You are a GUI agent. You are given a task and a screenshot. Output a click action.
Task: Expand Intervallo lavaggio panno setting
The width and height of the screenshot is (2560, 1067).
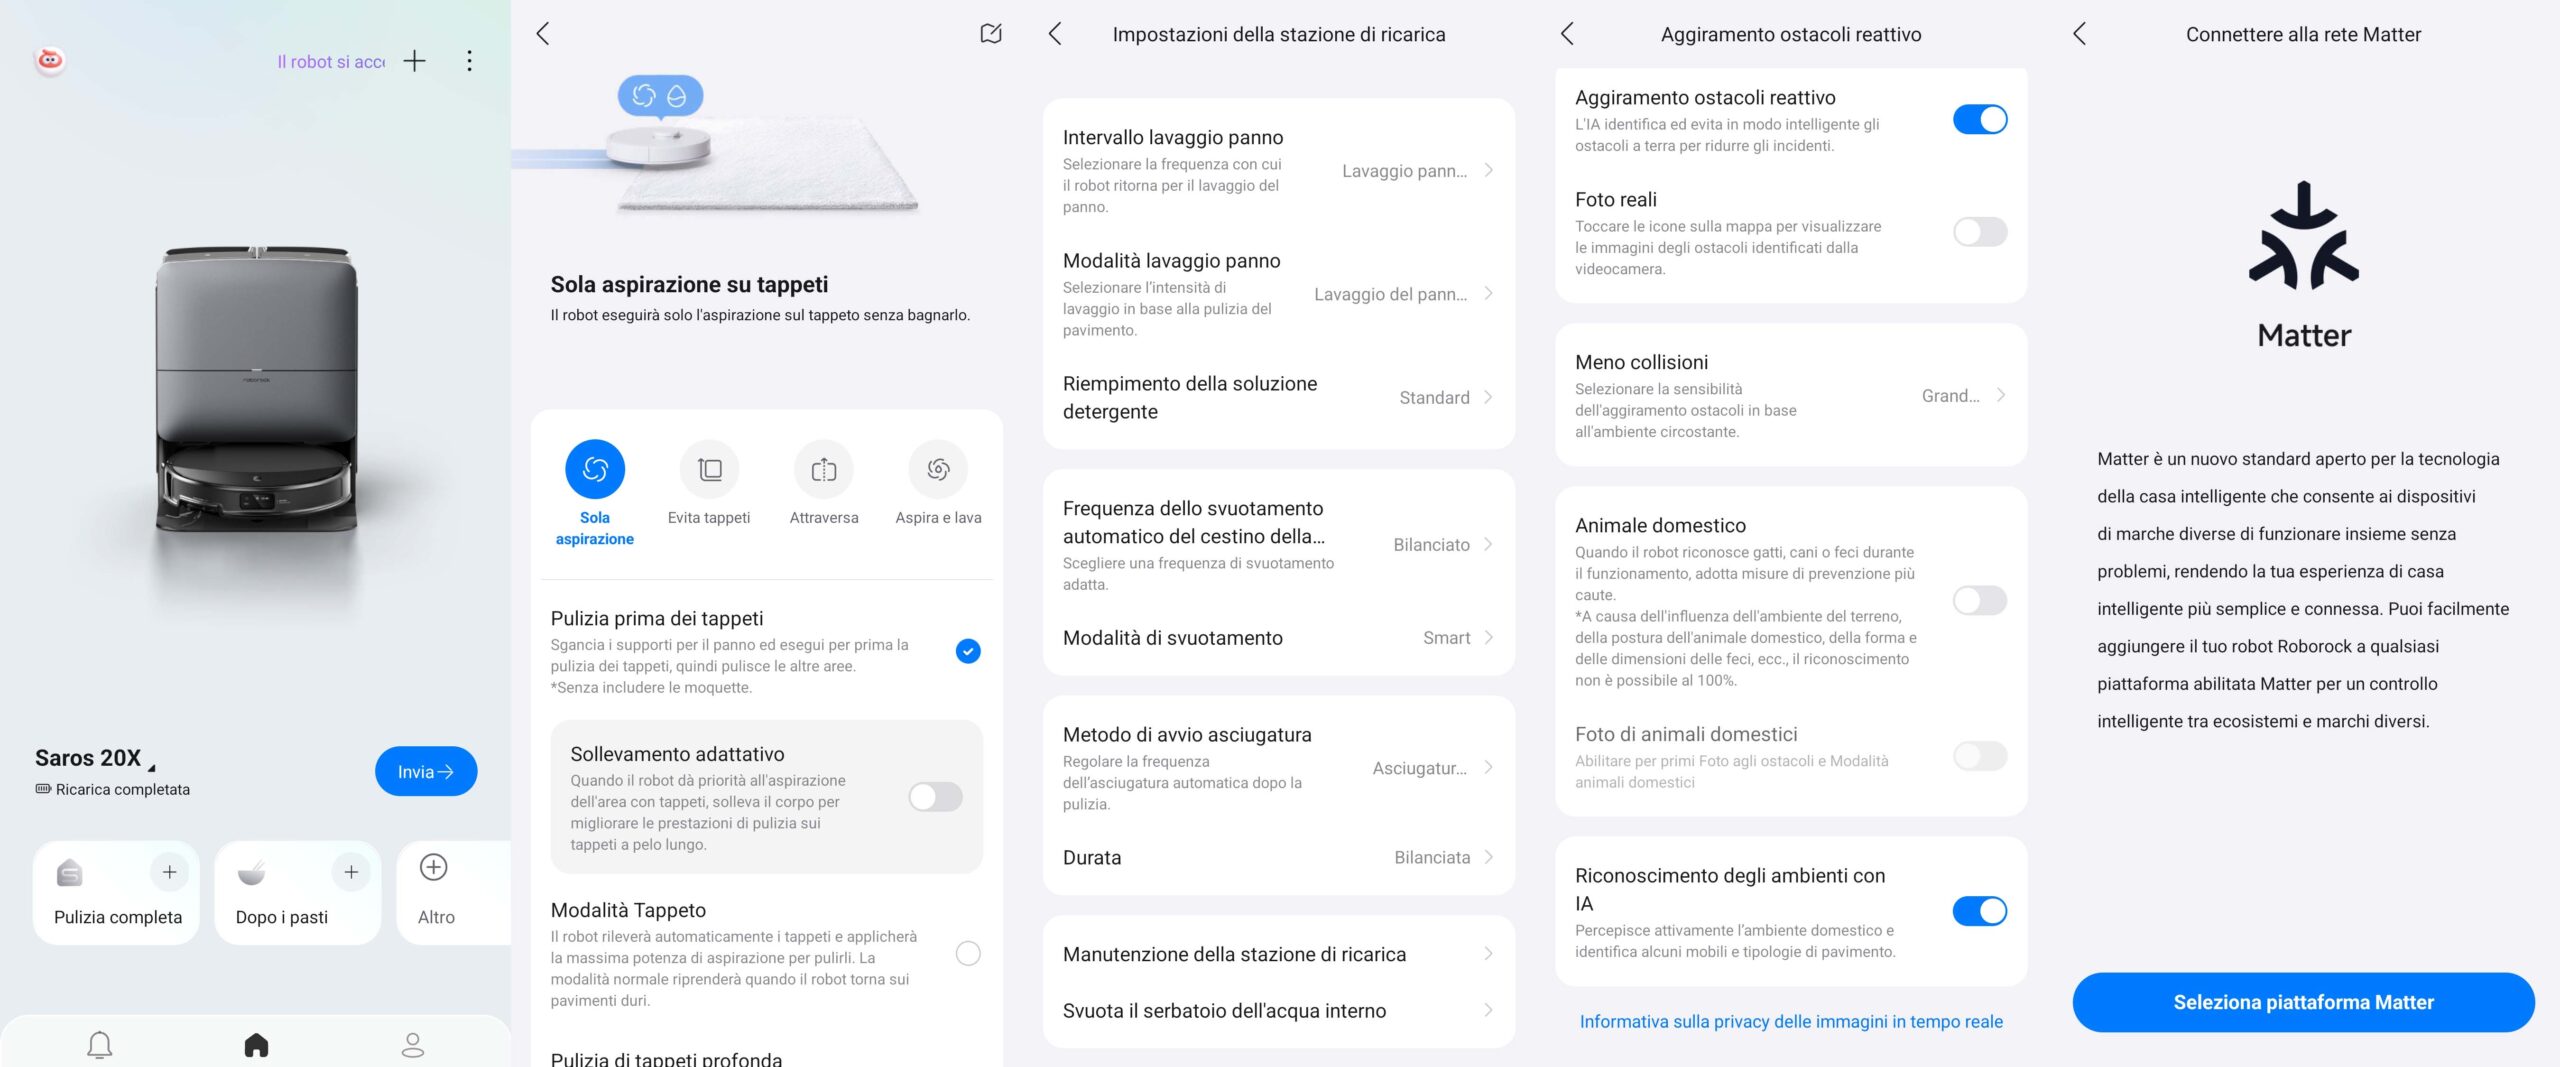[x=1278, y=171]
